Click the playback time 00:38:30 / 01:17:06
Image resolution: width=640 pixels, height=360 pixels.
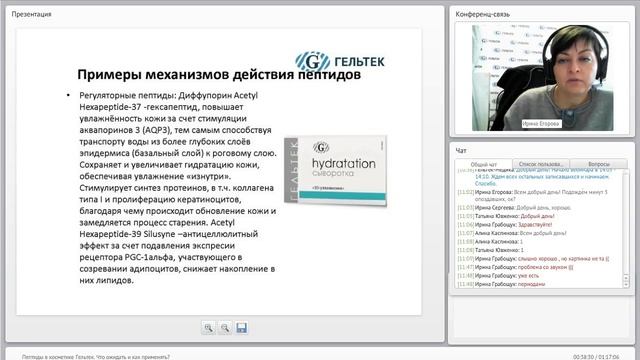[596, 357]
